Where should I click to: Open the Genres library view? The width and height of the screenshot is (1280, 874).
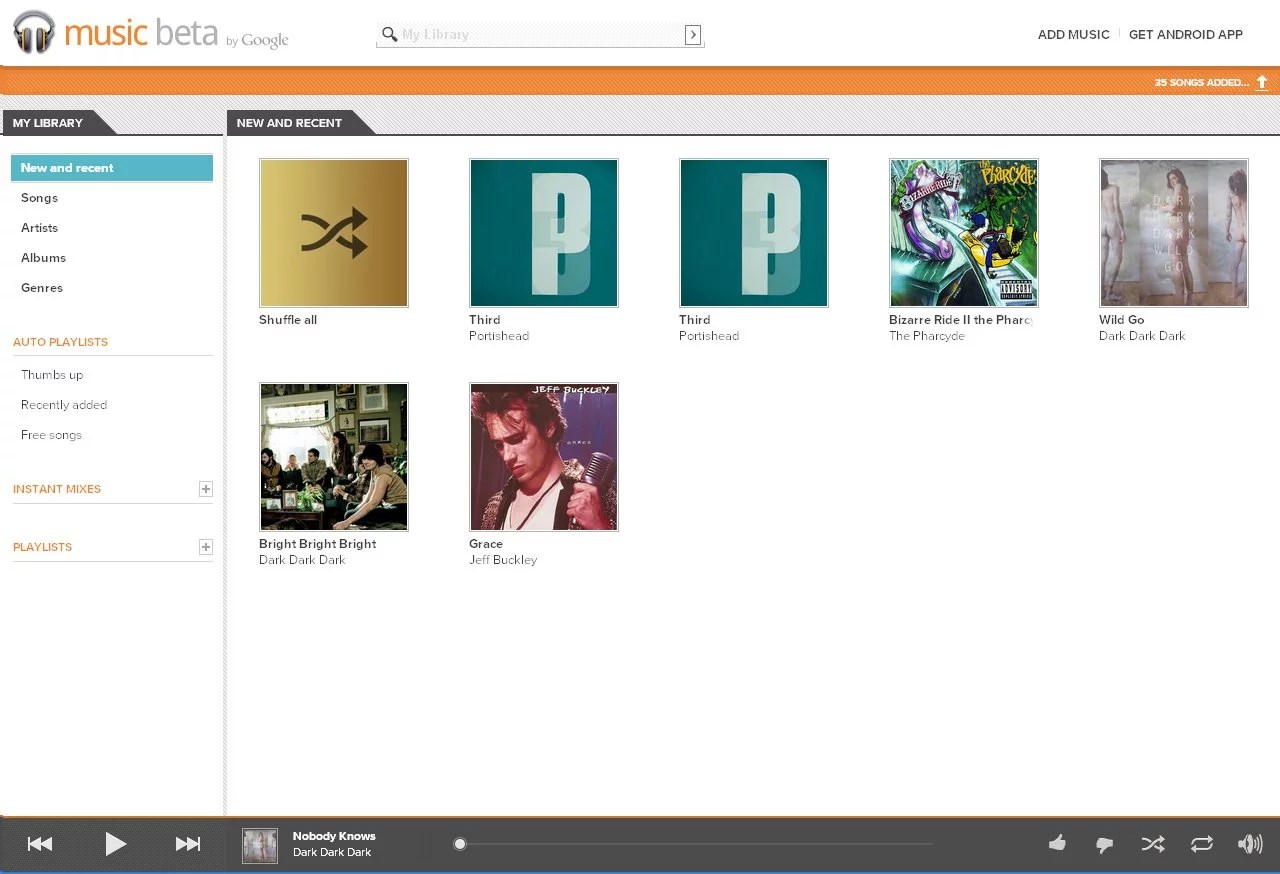[42, 288]
